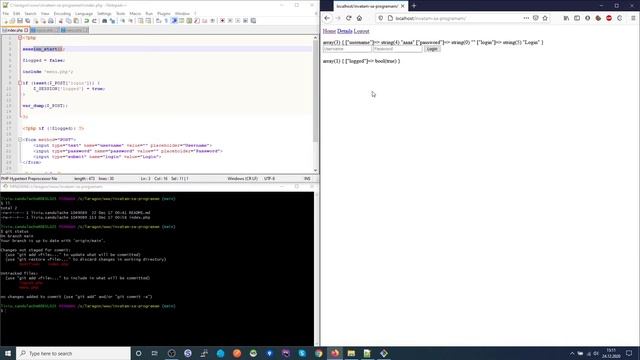Open the notification center in the taskbar
Image resolution: width=640 pixels, height=360 pixels.
(629, 353)
